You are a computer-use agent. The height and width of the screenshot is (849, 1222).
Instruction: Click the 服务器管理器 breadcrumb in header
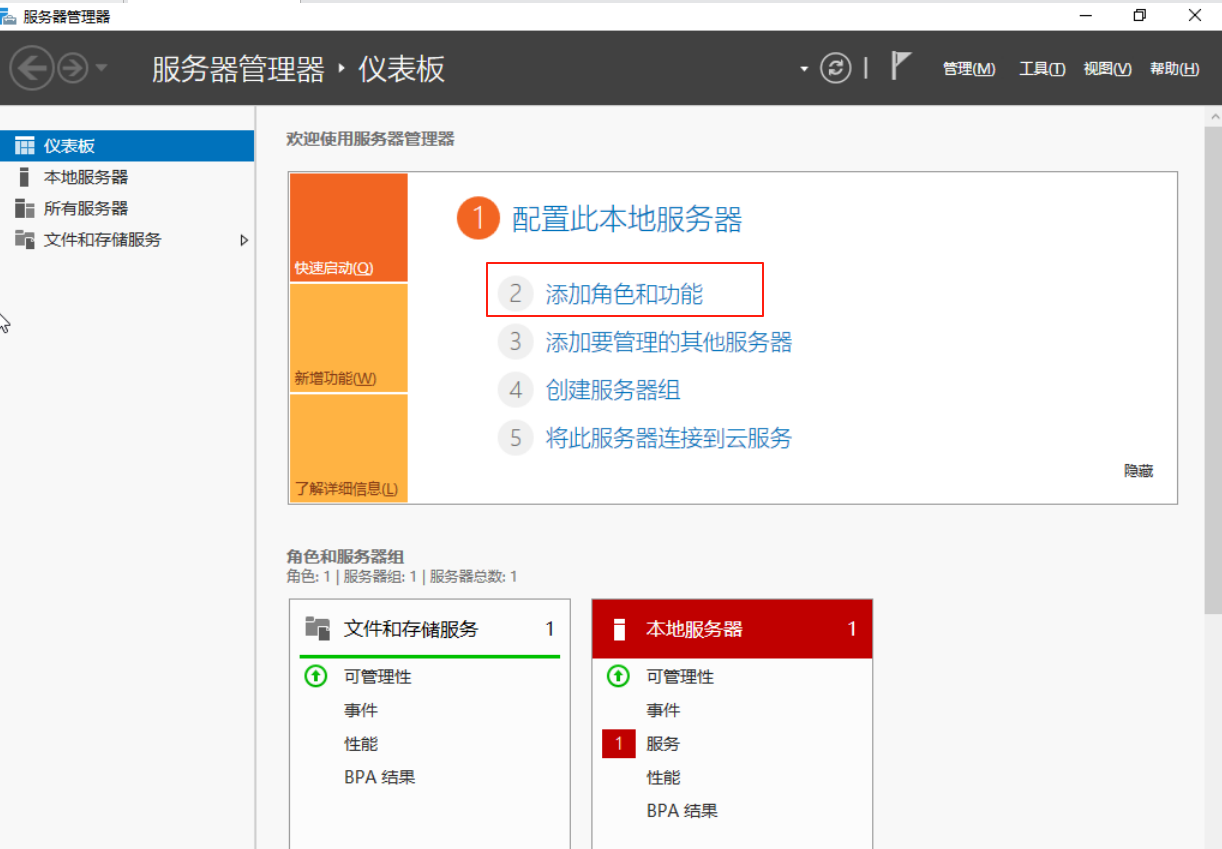(238, 69)
